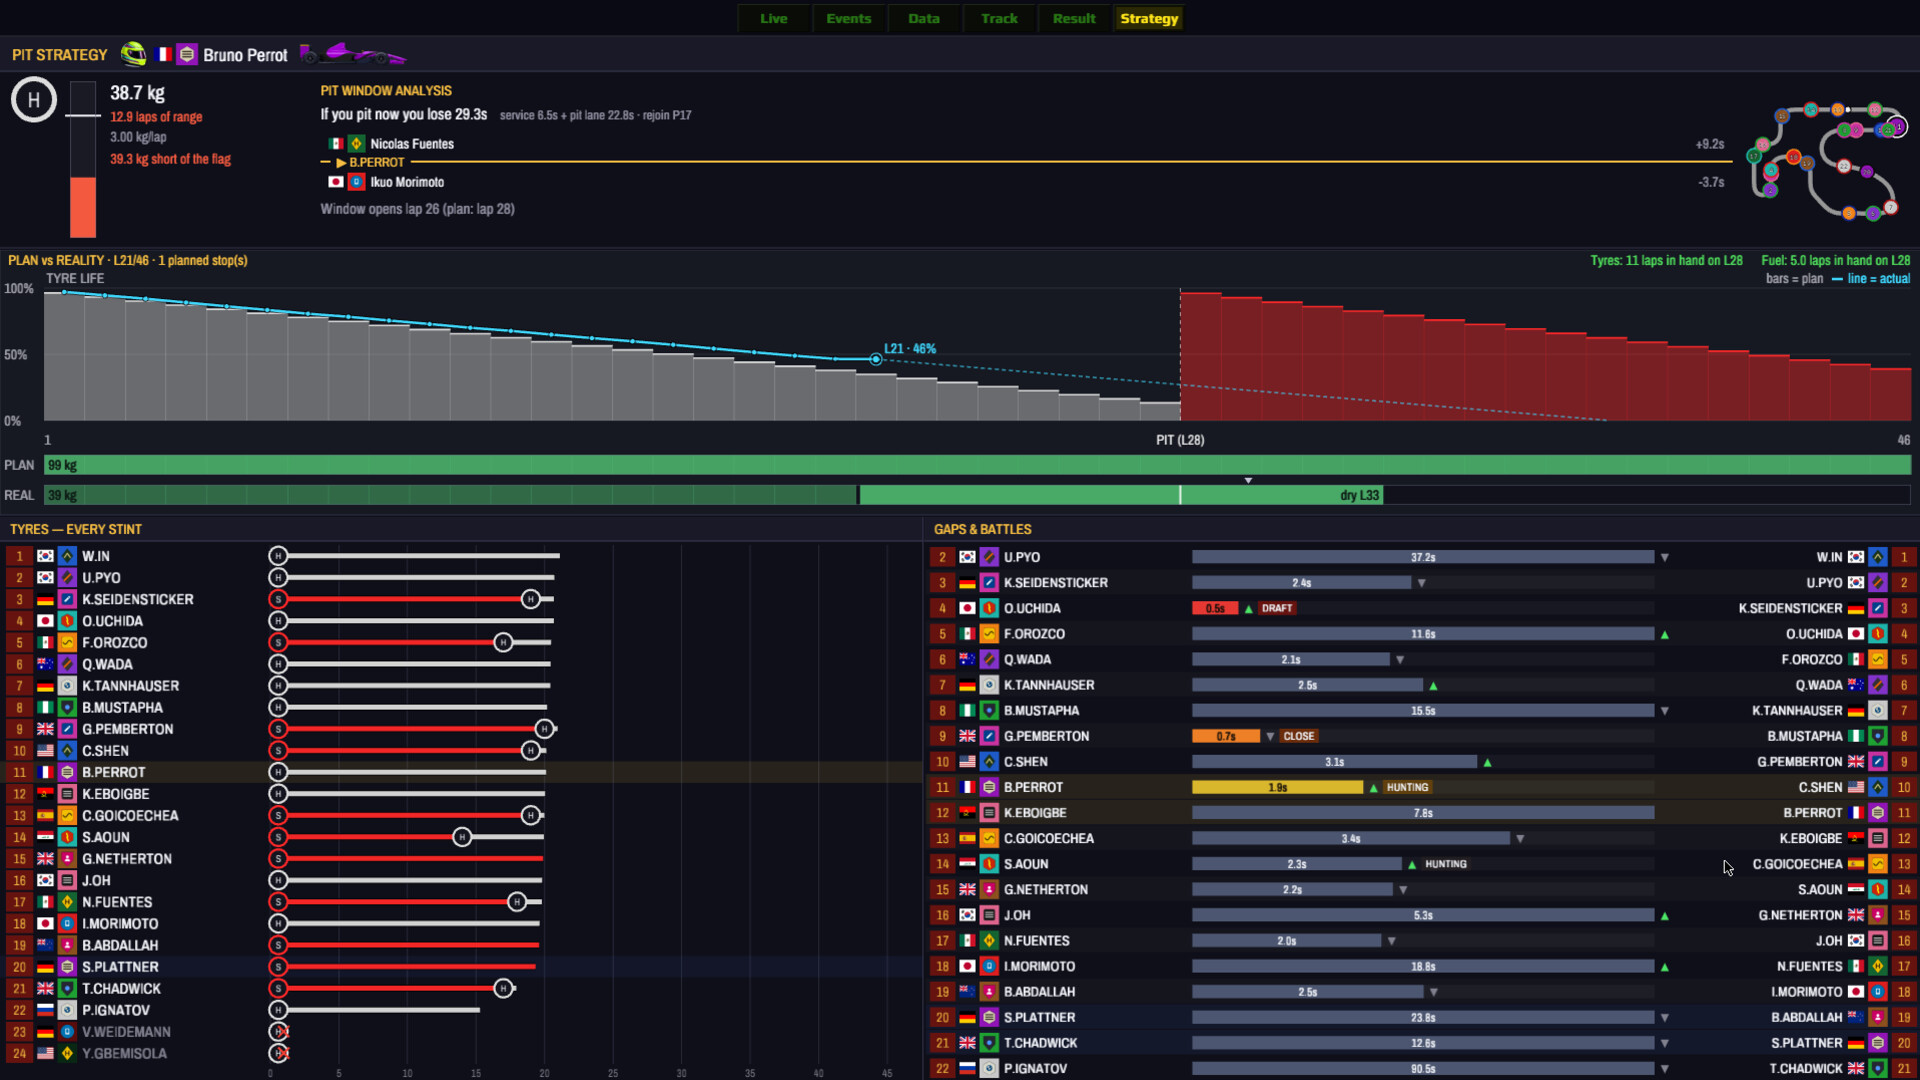Click the DRAFT tag on O.UCHIDA's gap
Viewport: 1920px width, 1080px height.
pyautogui.click(x=1277, y=608)
